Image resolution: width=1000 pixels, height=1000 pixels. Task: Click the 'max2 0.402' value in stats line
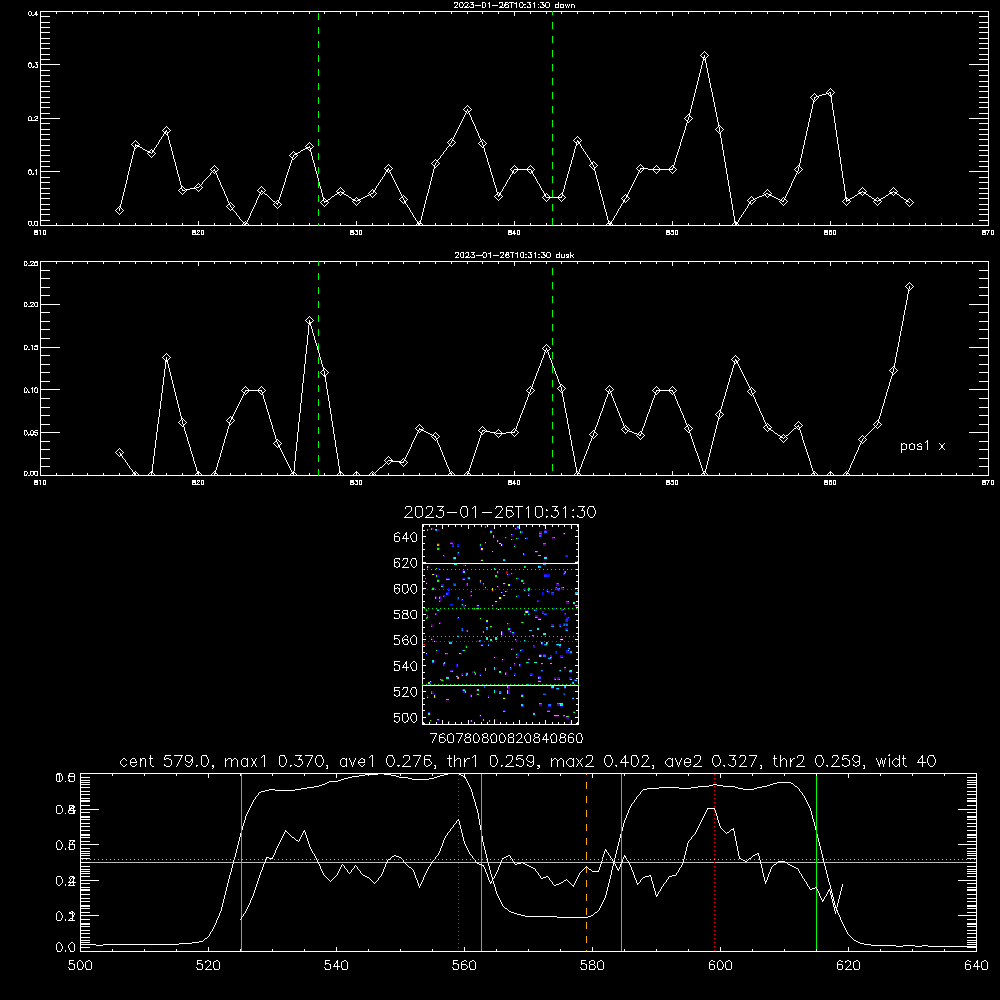coord(601,761)
